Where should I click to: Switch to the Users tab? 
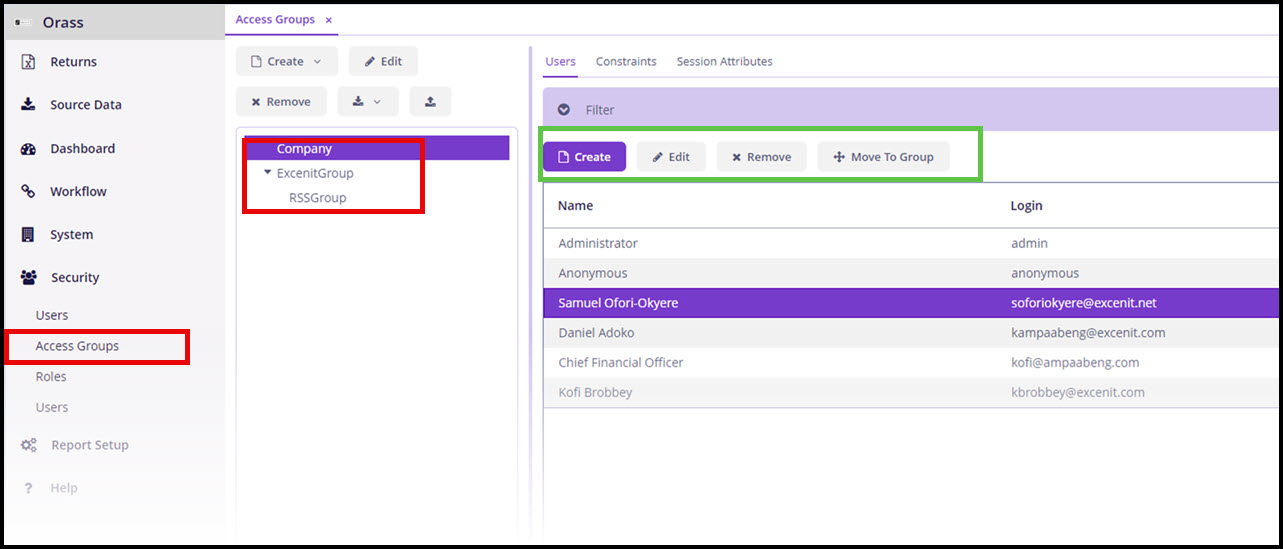coord(560,62)
